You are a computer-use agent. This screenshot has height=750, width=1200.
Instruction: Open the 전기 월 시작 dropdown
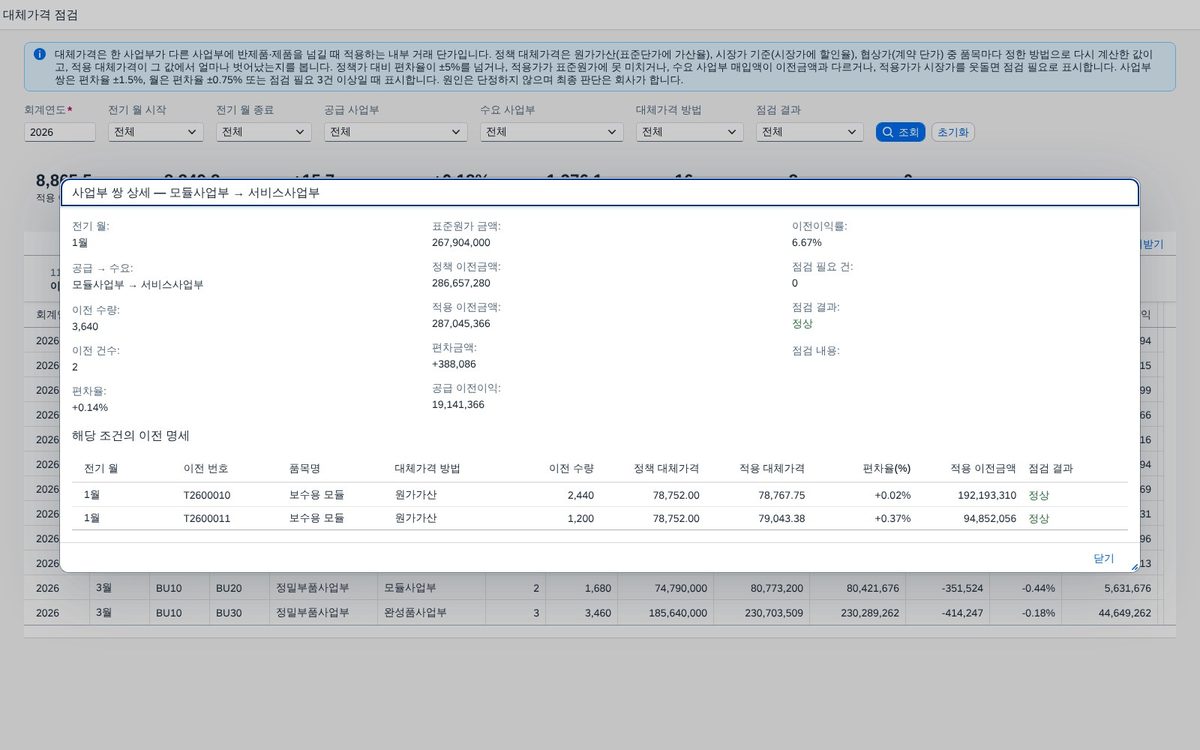(x=155, y=132)
